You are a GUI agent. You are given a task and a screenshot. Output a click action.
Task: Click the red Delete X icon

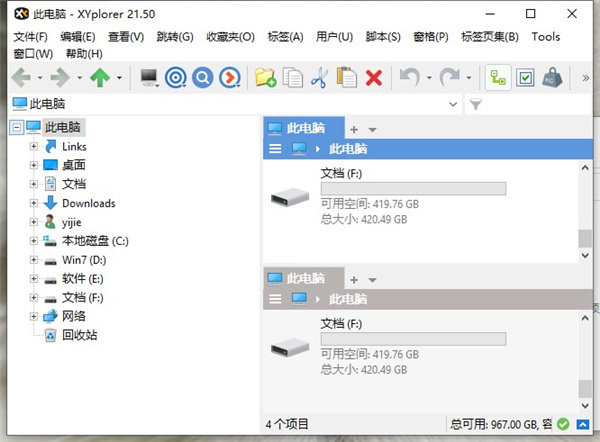point(374,78)
